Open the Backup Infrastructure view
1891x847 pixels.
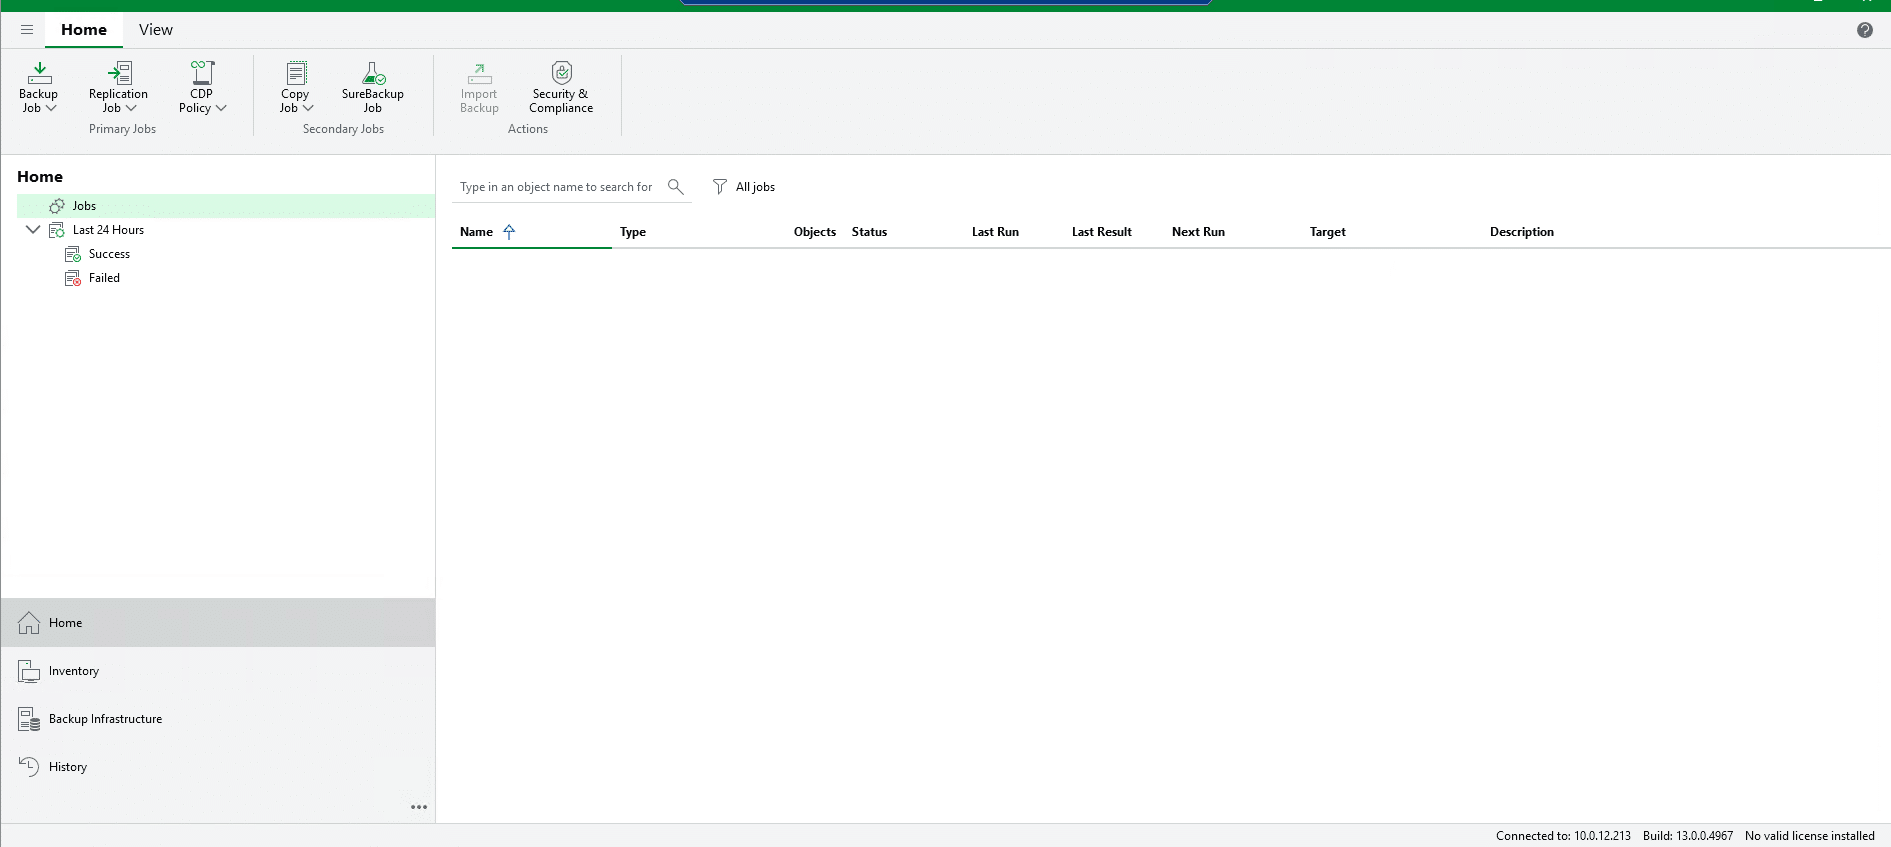pyautogui.click(x=105, y=719)
